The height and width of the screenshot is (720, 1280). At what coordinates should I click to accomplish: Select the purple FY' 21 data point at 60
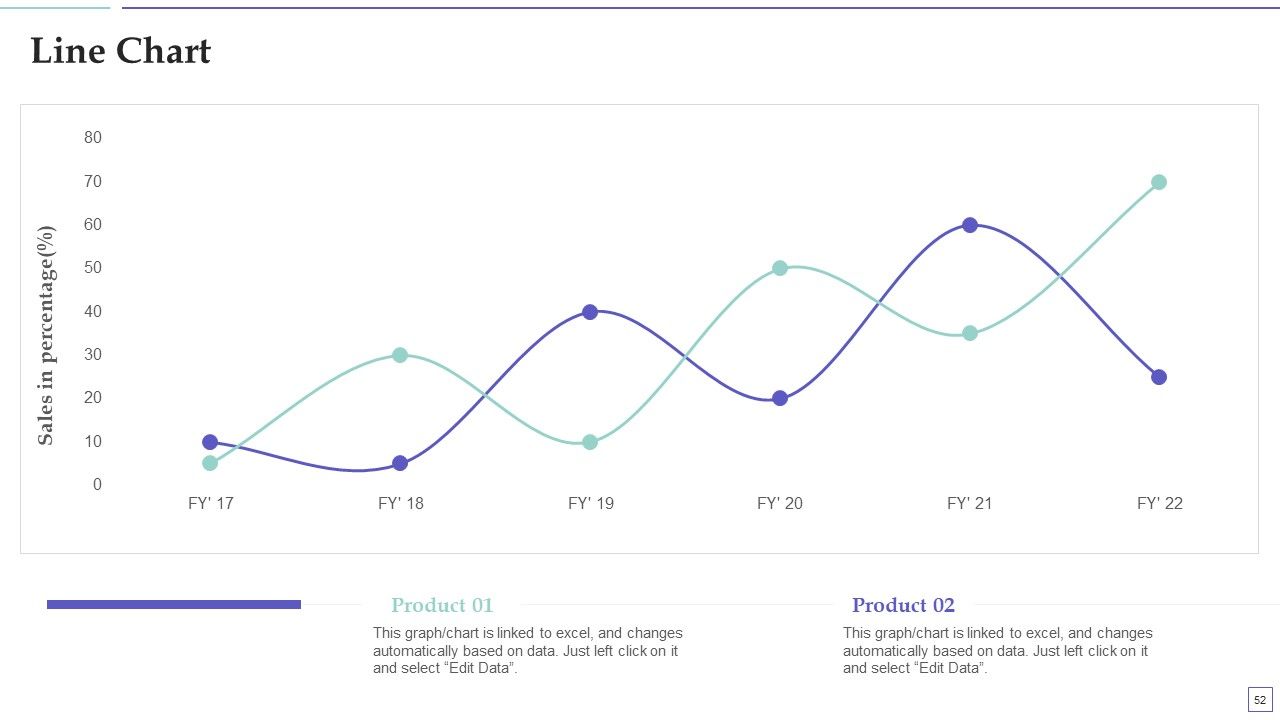(970, 225)
